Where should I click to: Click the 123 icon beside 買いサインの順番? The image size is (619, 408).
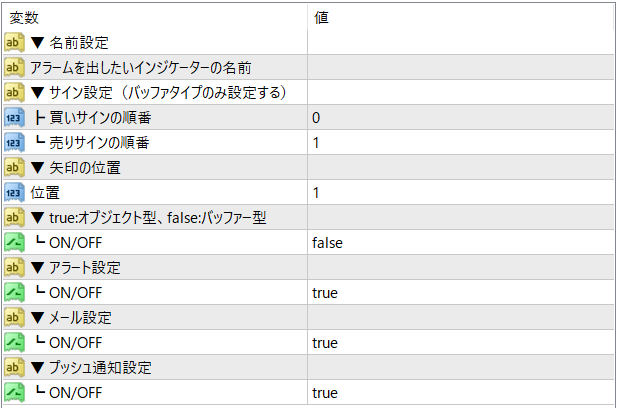(x=14, y=118)
